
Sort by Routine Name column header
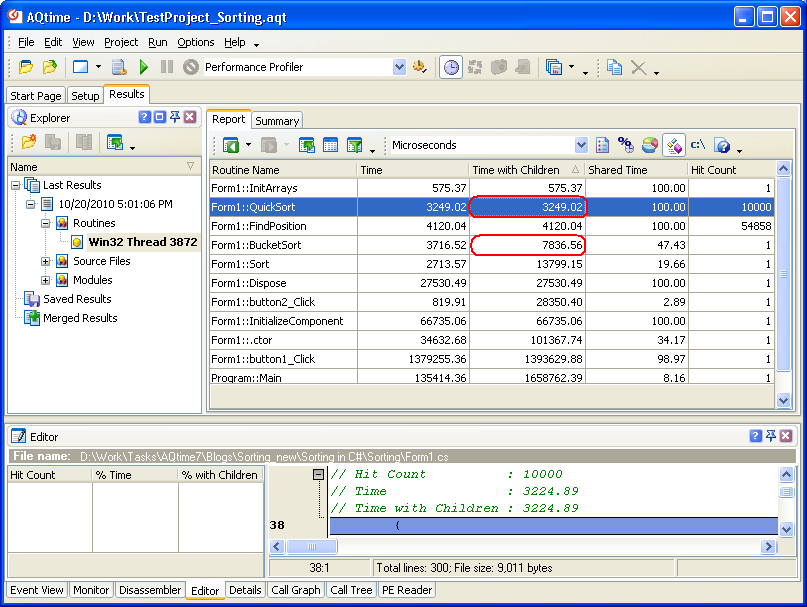pyautogui.click(x=283, y=170)
